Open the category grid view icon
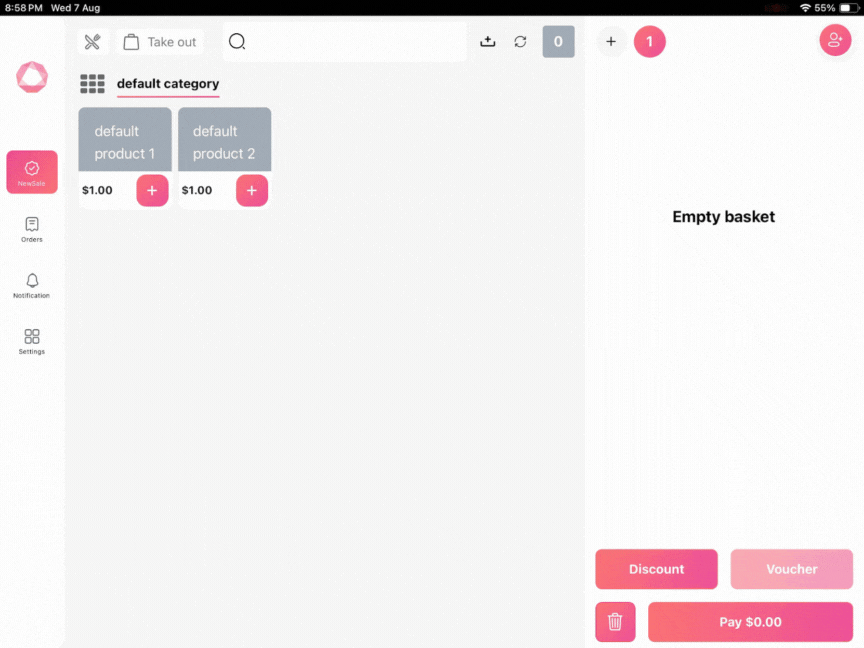864x648 pixels. pos(92,84)
